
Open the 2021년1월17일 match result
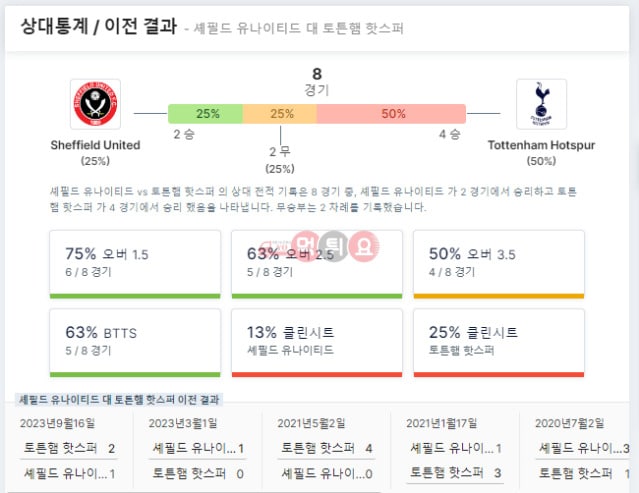pyautogui.click(x=455, y=448)
